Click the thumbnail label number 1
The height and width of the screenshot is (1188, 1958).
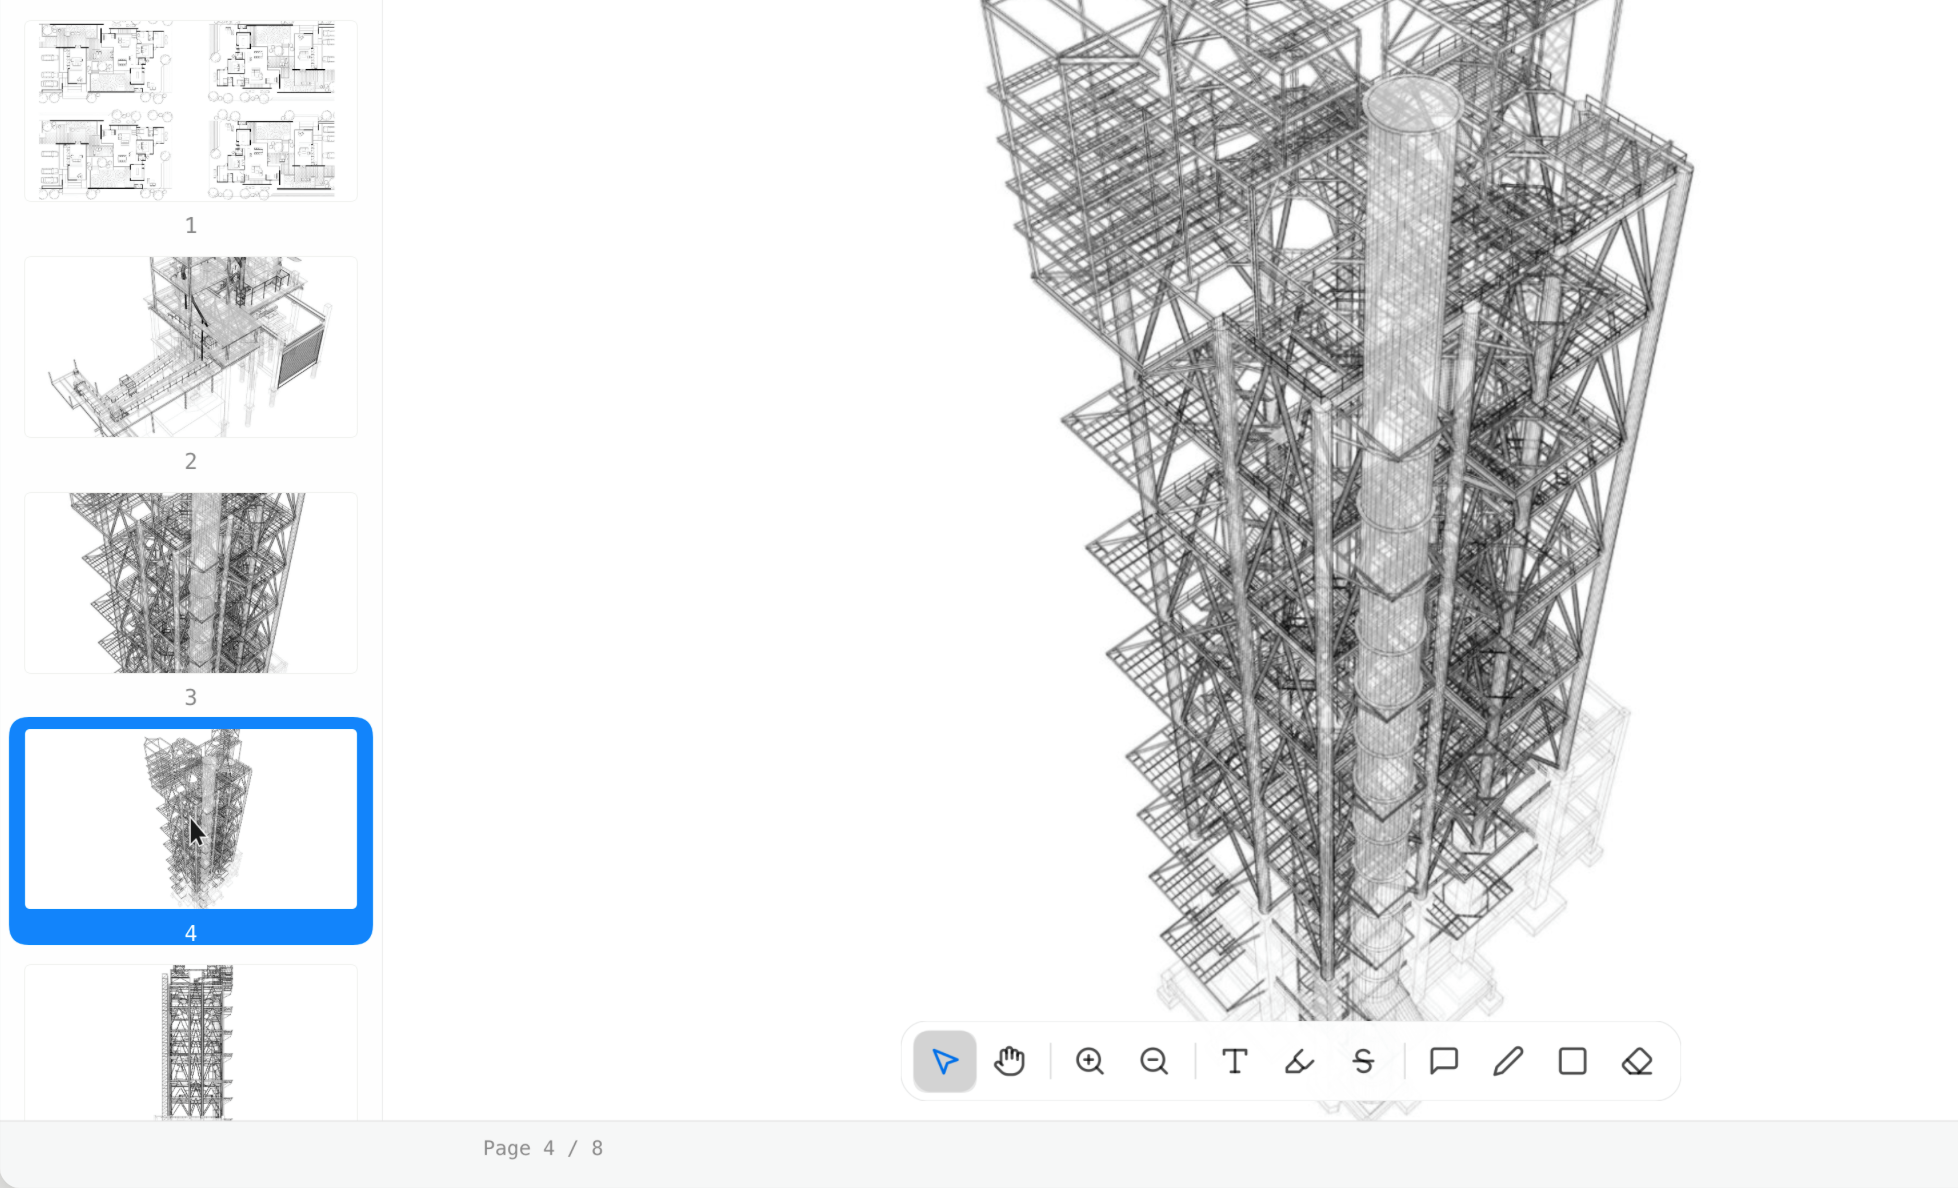point(191,226)
